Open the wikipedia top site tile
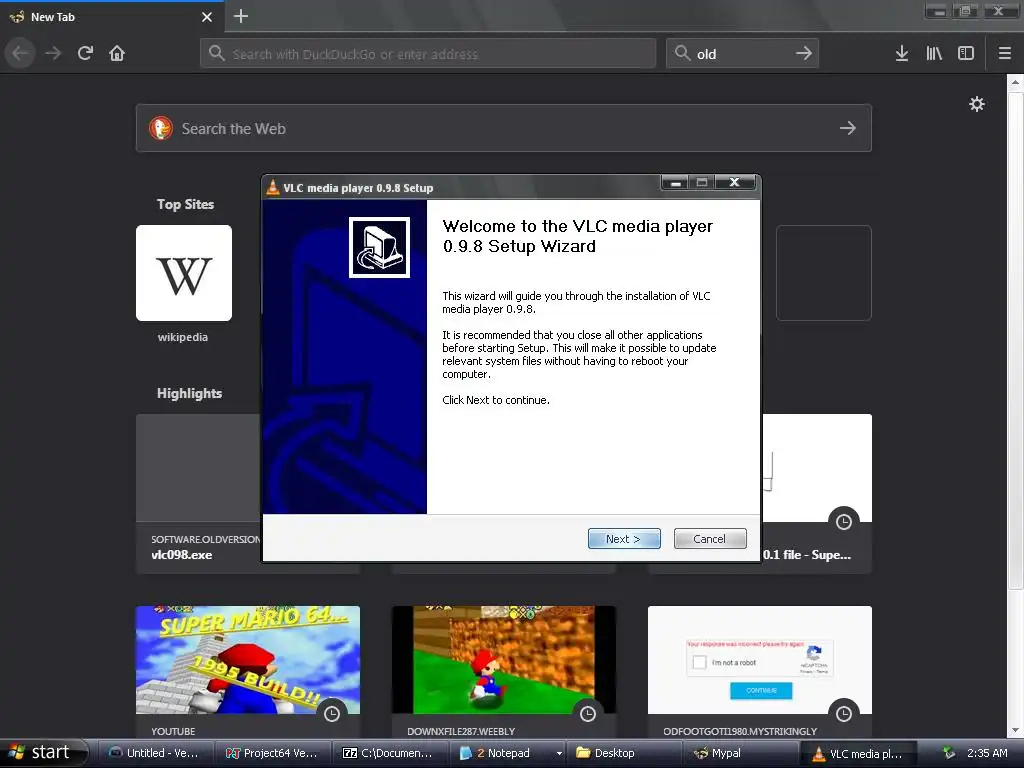 [184, 273]
